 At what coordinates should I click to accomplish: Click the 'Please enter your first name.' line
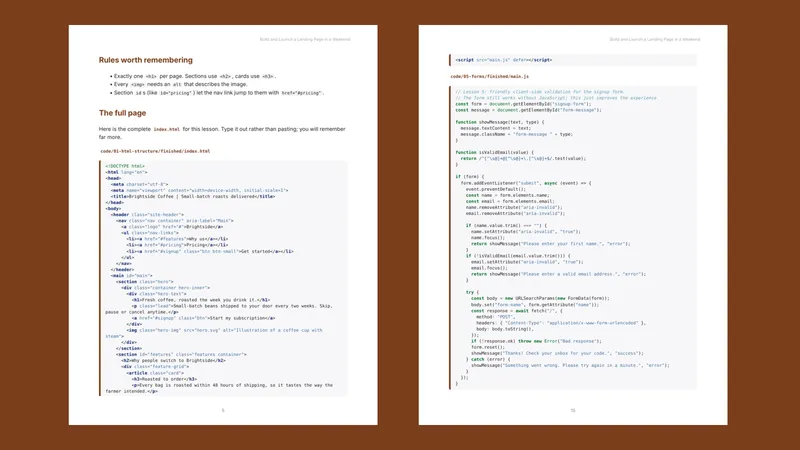click(x=551, y=244)
